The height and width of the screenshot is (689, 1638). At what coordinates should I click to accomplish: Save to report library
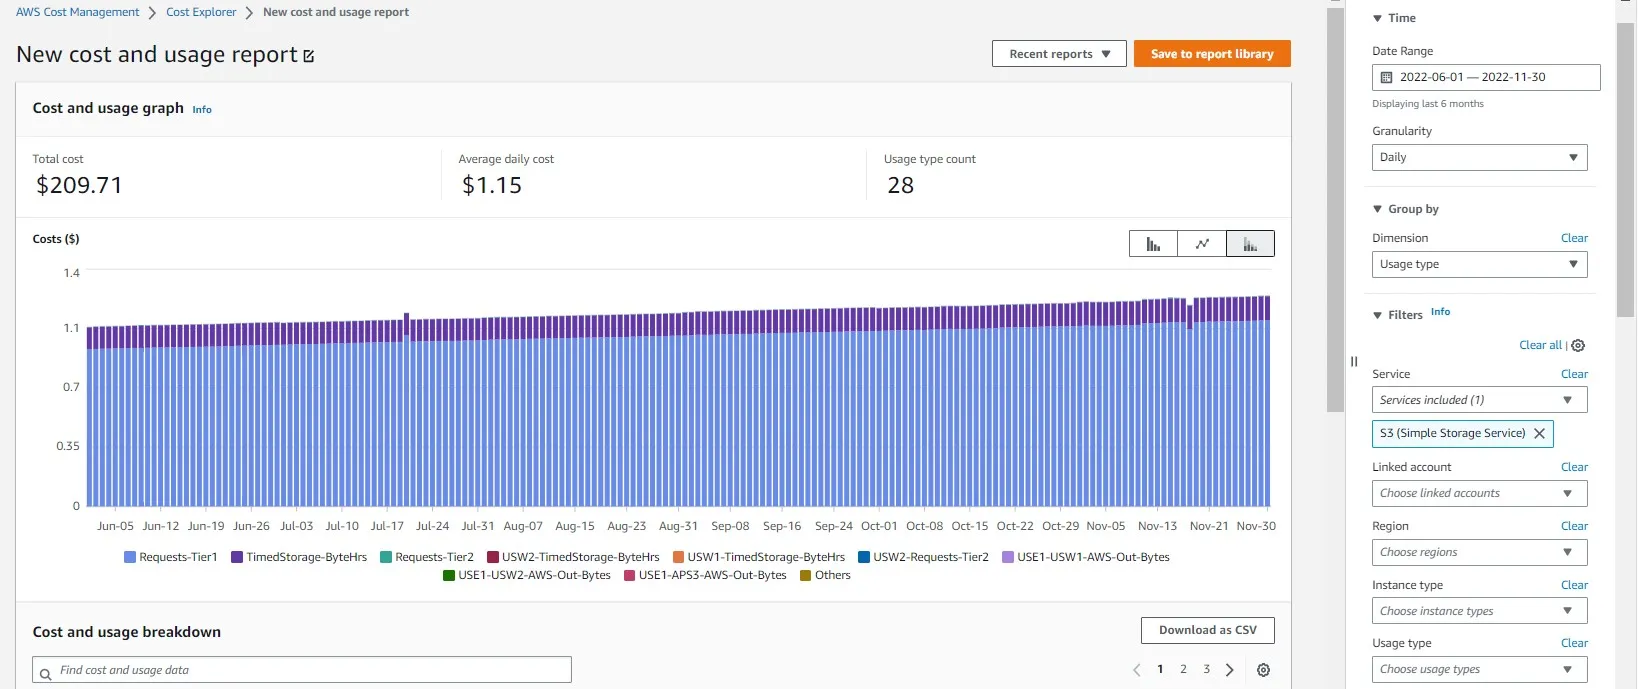tap(1212, 54)
